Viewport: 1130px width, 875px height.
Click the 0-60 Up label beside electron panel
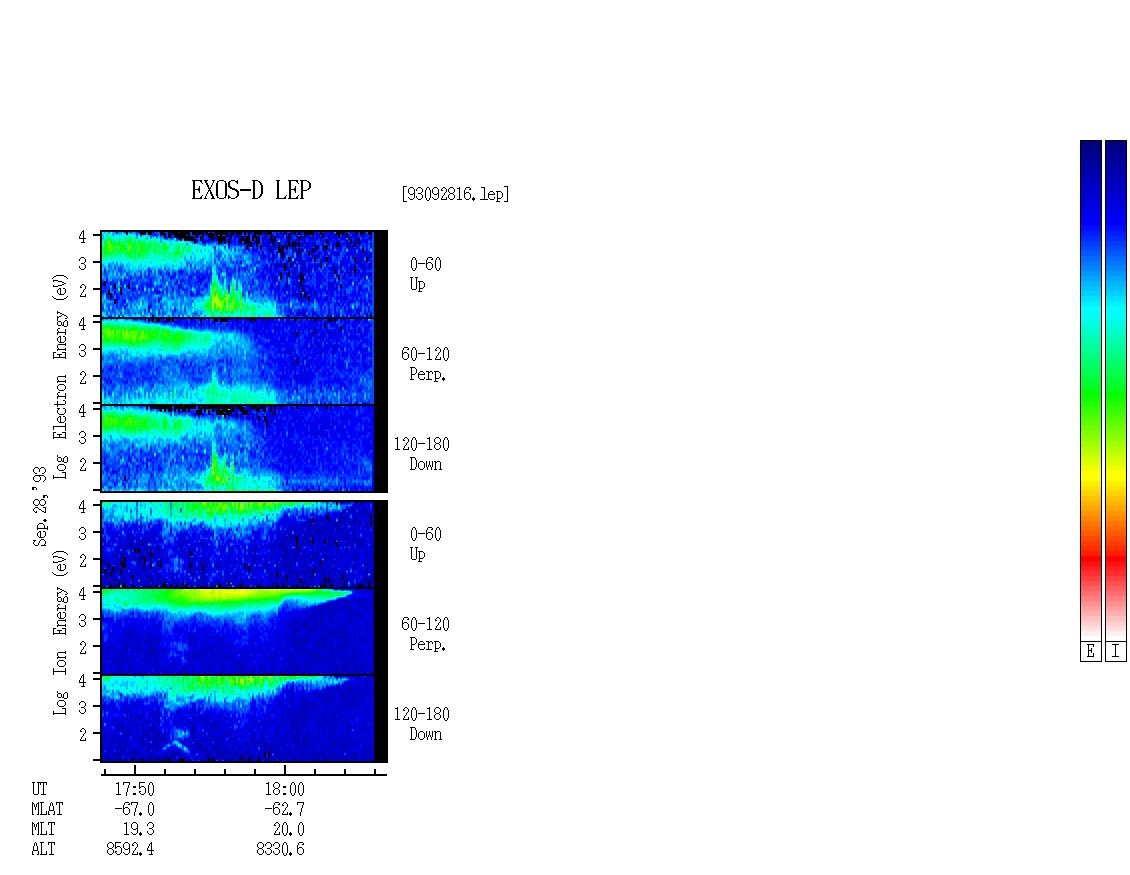(425, 275)
